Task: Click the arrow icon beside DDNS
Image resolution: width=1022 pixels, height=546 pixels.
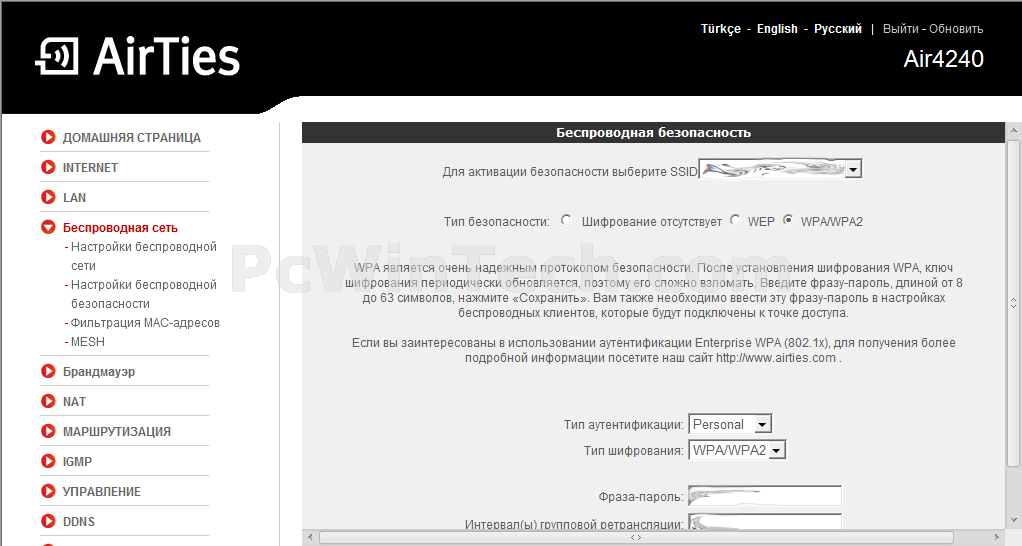Action: [x=48, y=521]
